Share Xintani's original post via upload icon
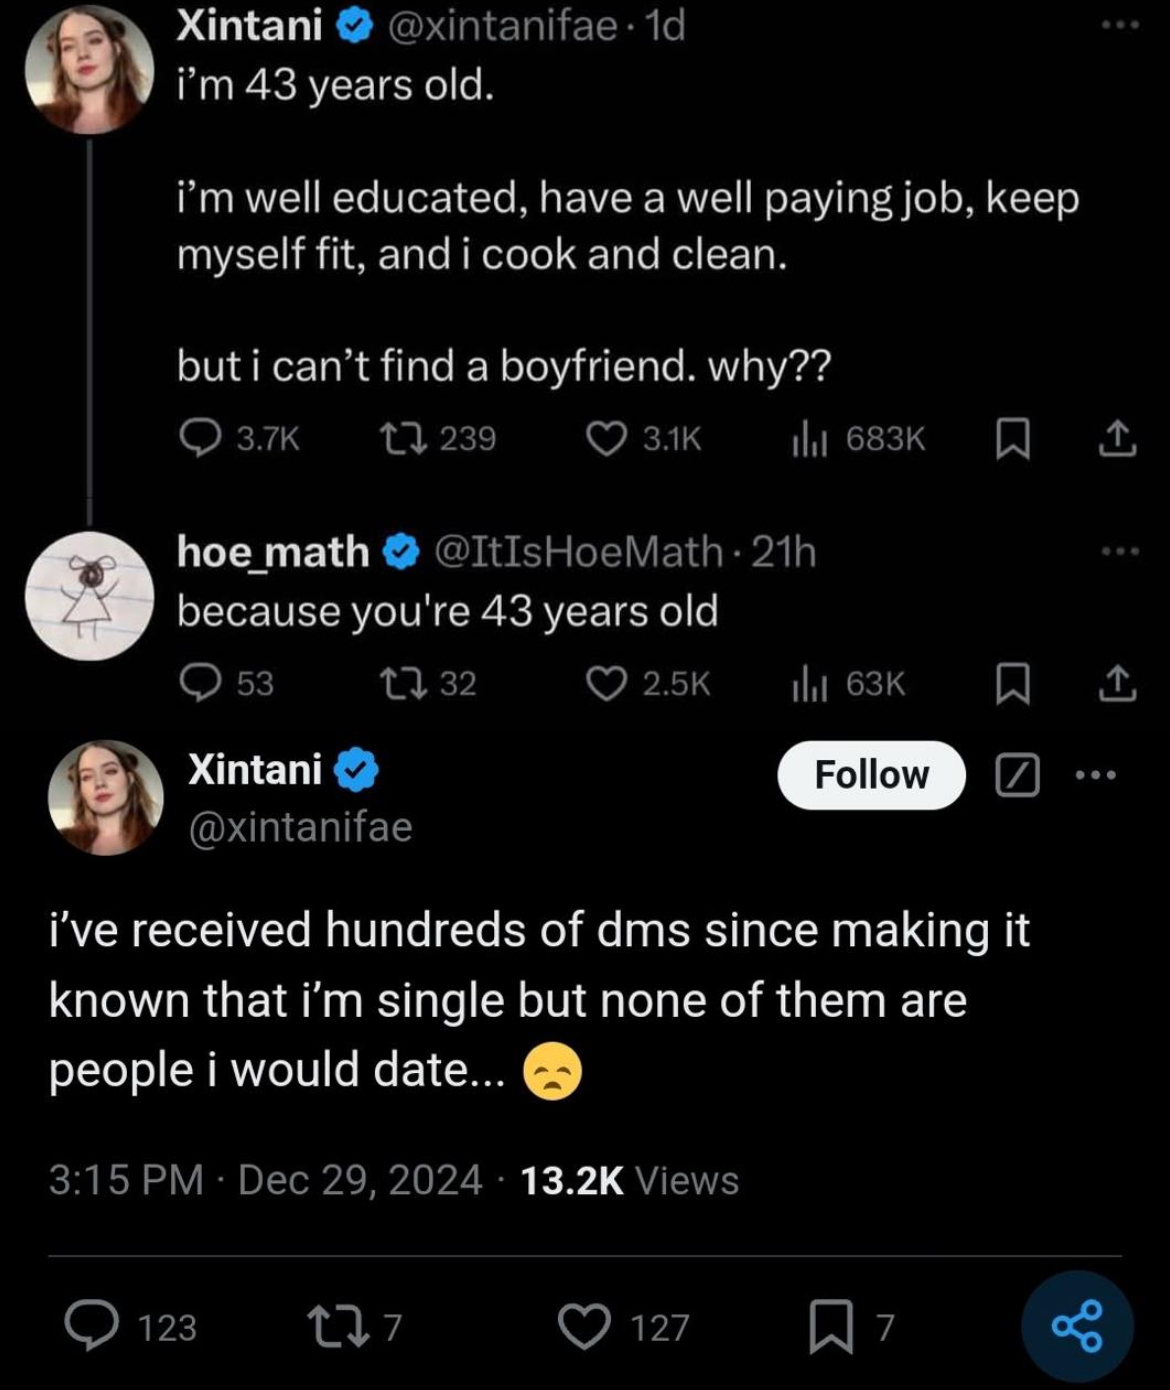The height and width of the screenshot is (1390, 1170). coord(1117,438)
